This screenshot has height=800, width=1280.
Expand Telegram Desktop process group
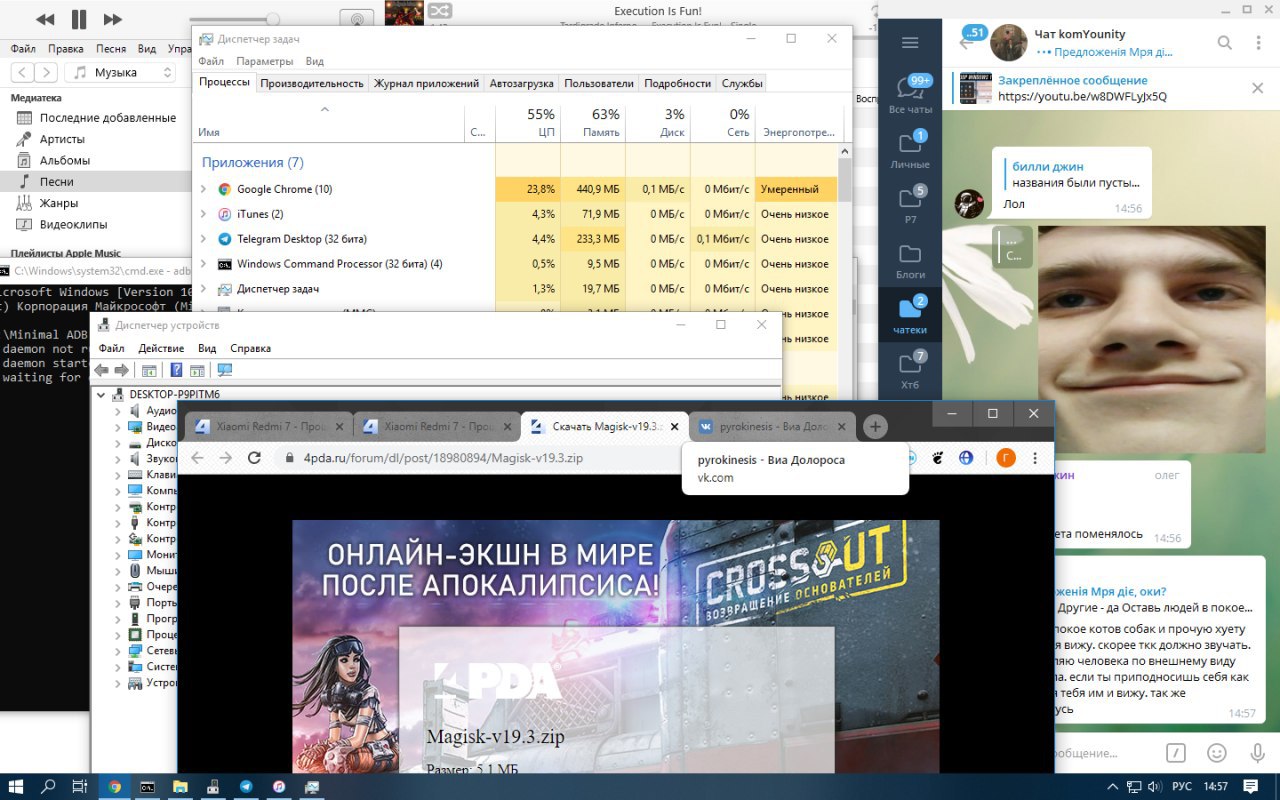tap(204, 239)
